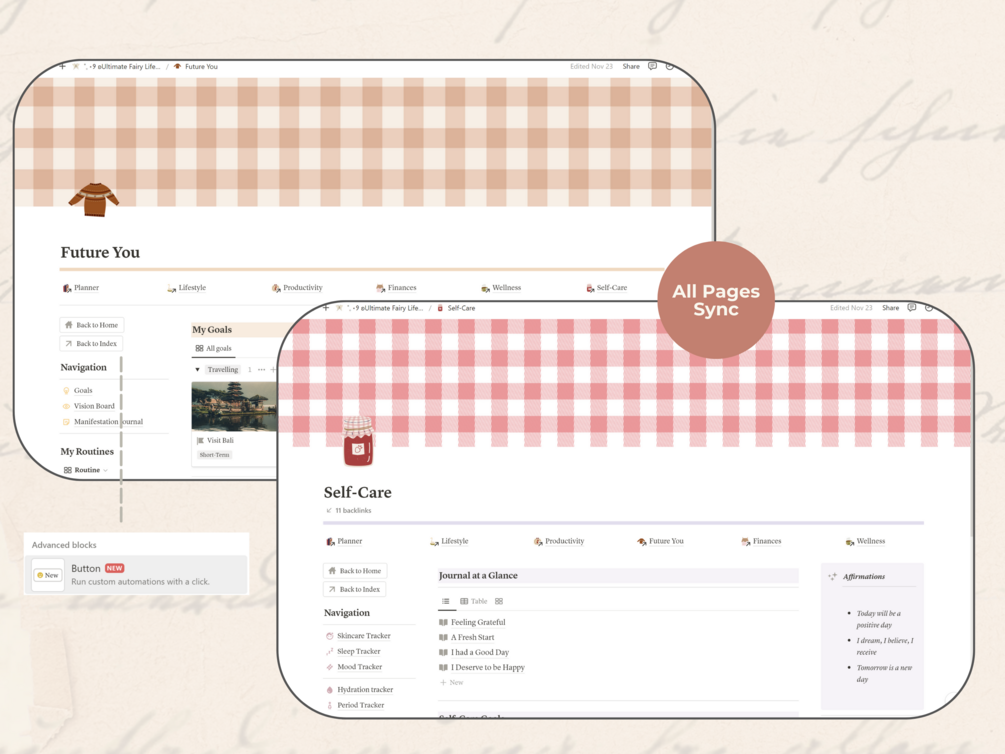Open Planner link in Future You page
1005x754 pixels.
[81, 288]
